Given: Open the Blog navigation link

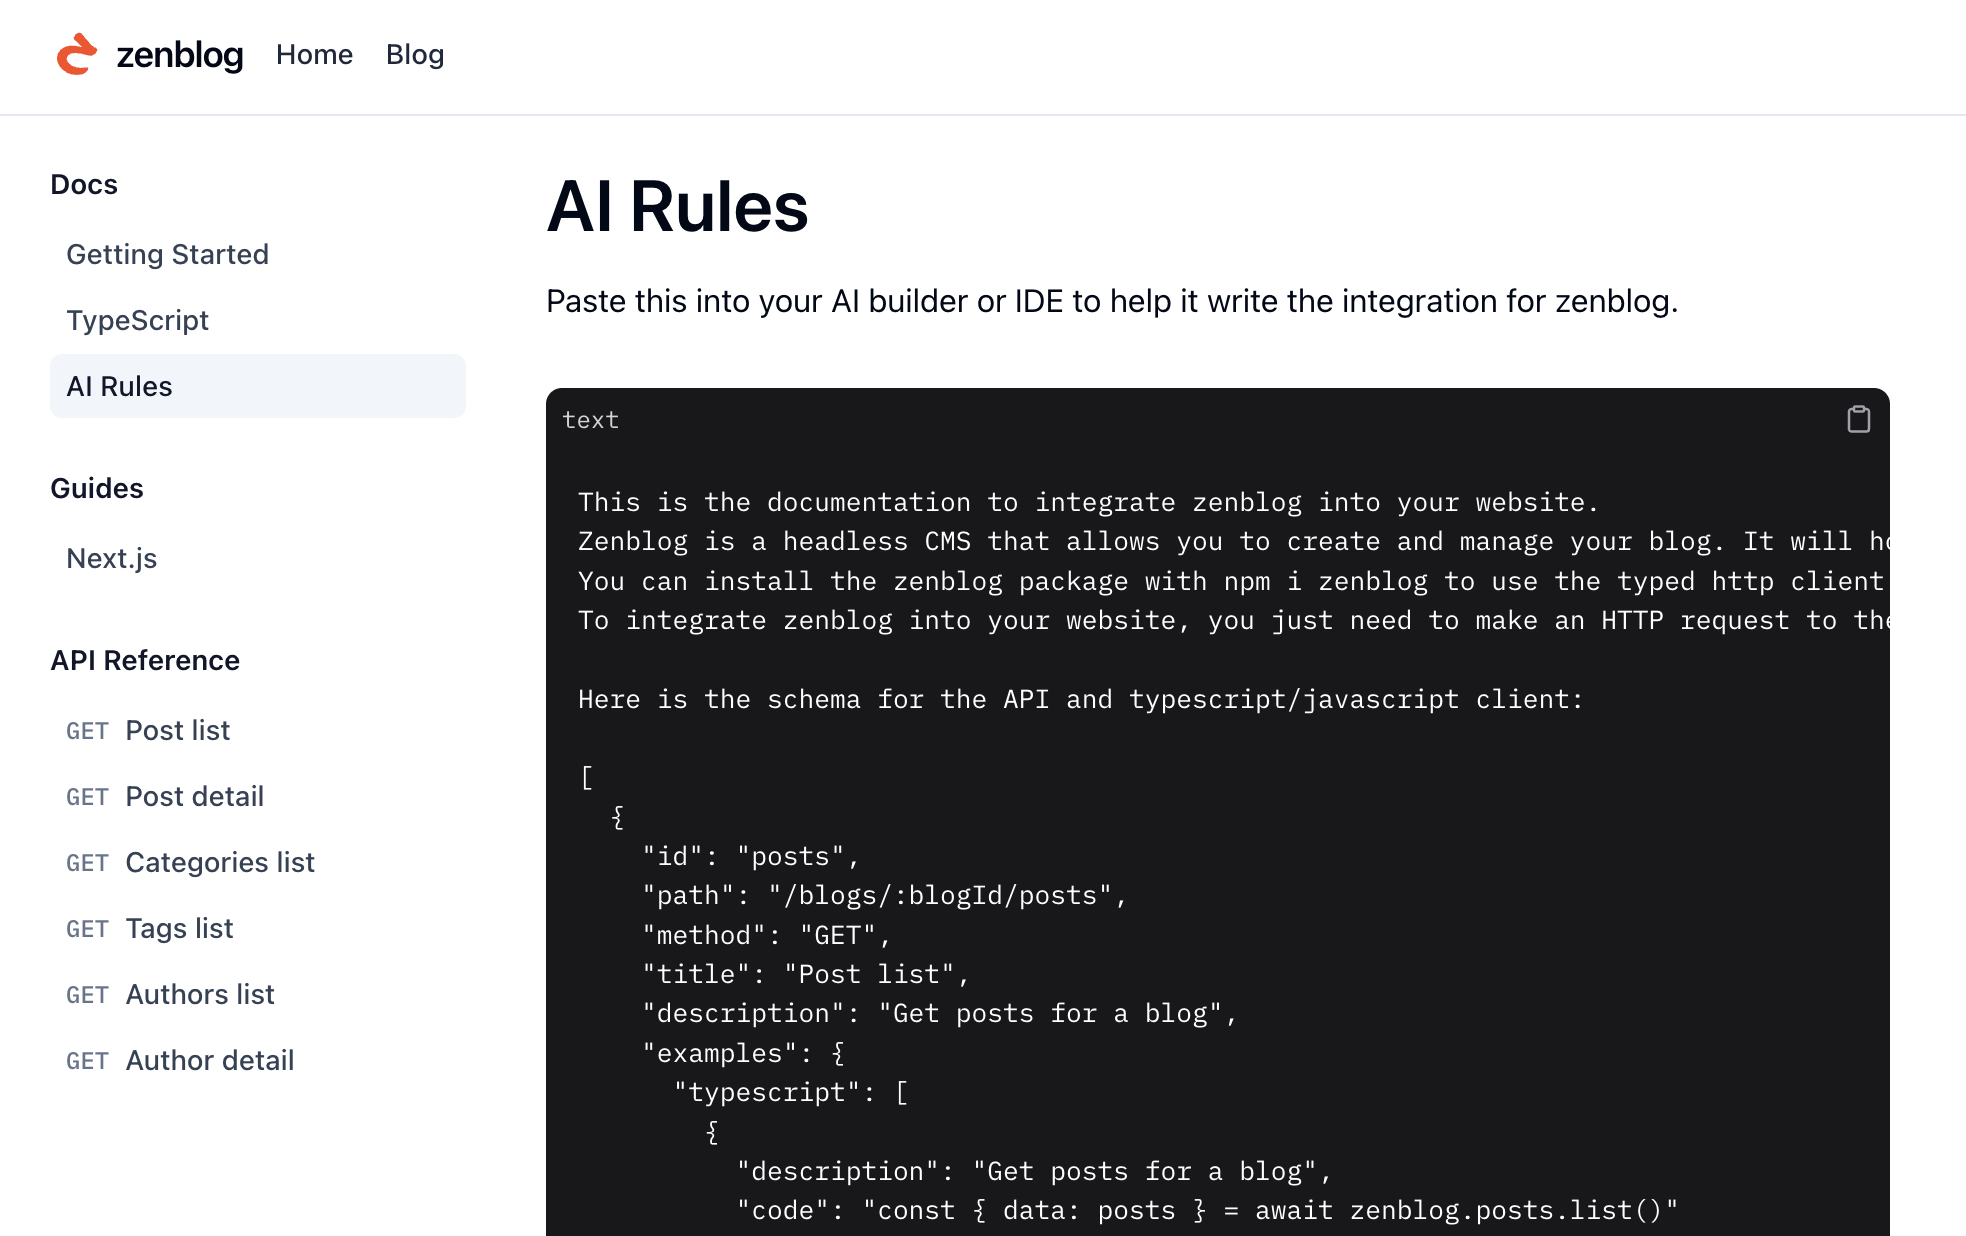Looking at the screenshot, I should coord(415,55).
